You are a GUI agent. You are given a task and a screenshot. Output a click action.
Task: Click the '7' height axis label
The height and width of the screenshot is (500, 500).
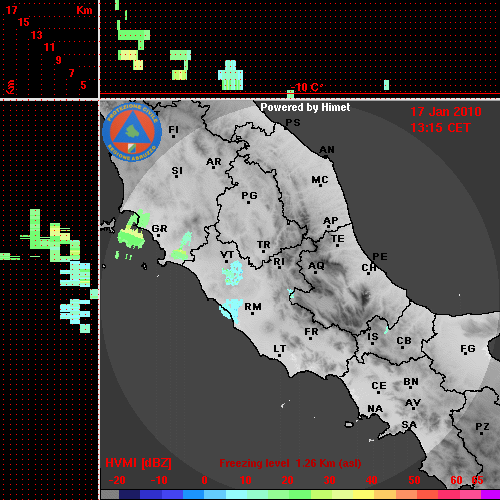(71, 73)
